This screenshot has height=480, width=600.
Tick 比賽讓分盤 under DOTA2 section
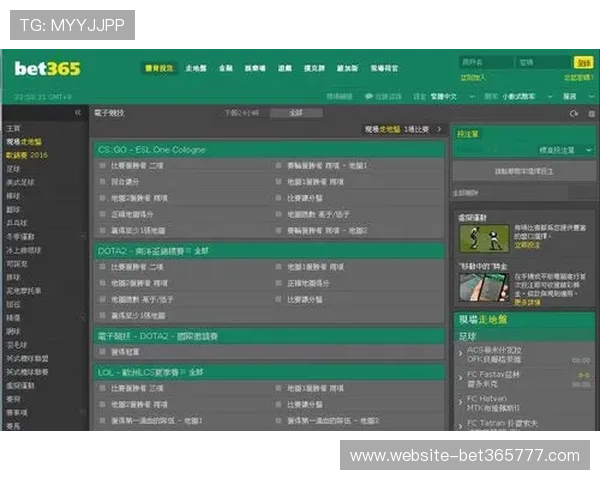point(279,299)
